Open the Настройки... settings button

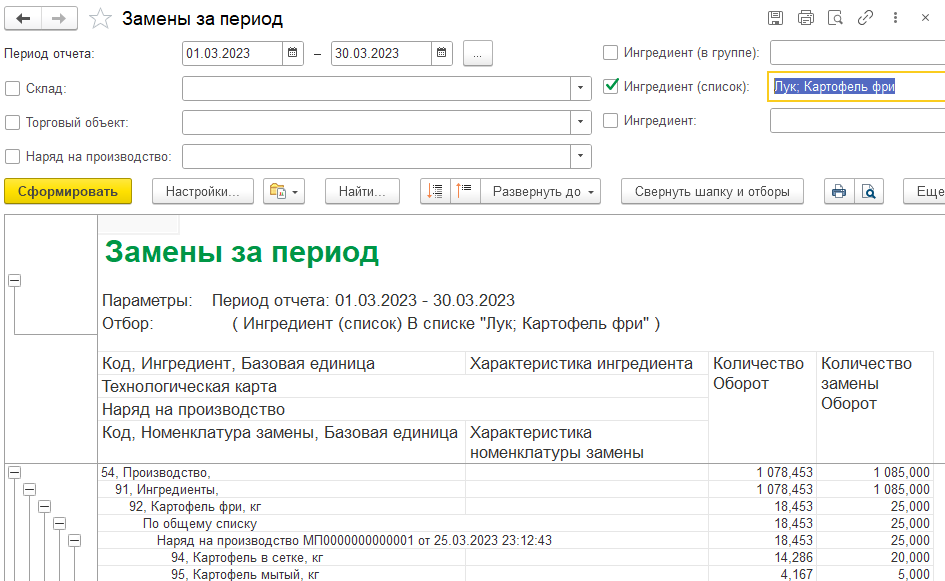pyautogui.click(x=203, y=191)
